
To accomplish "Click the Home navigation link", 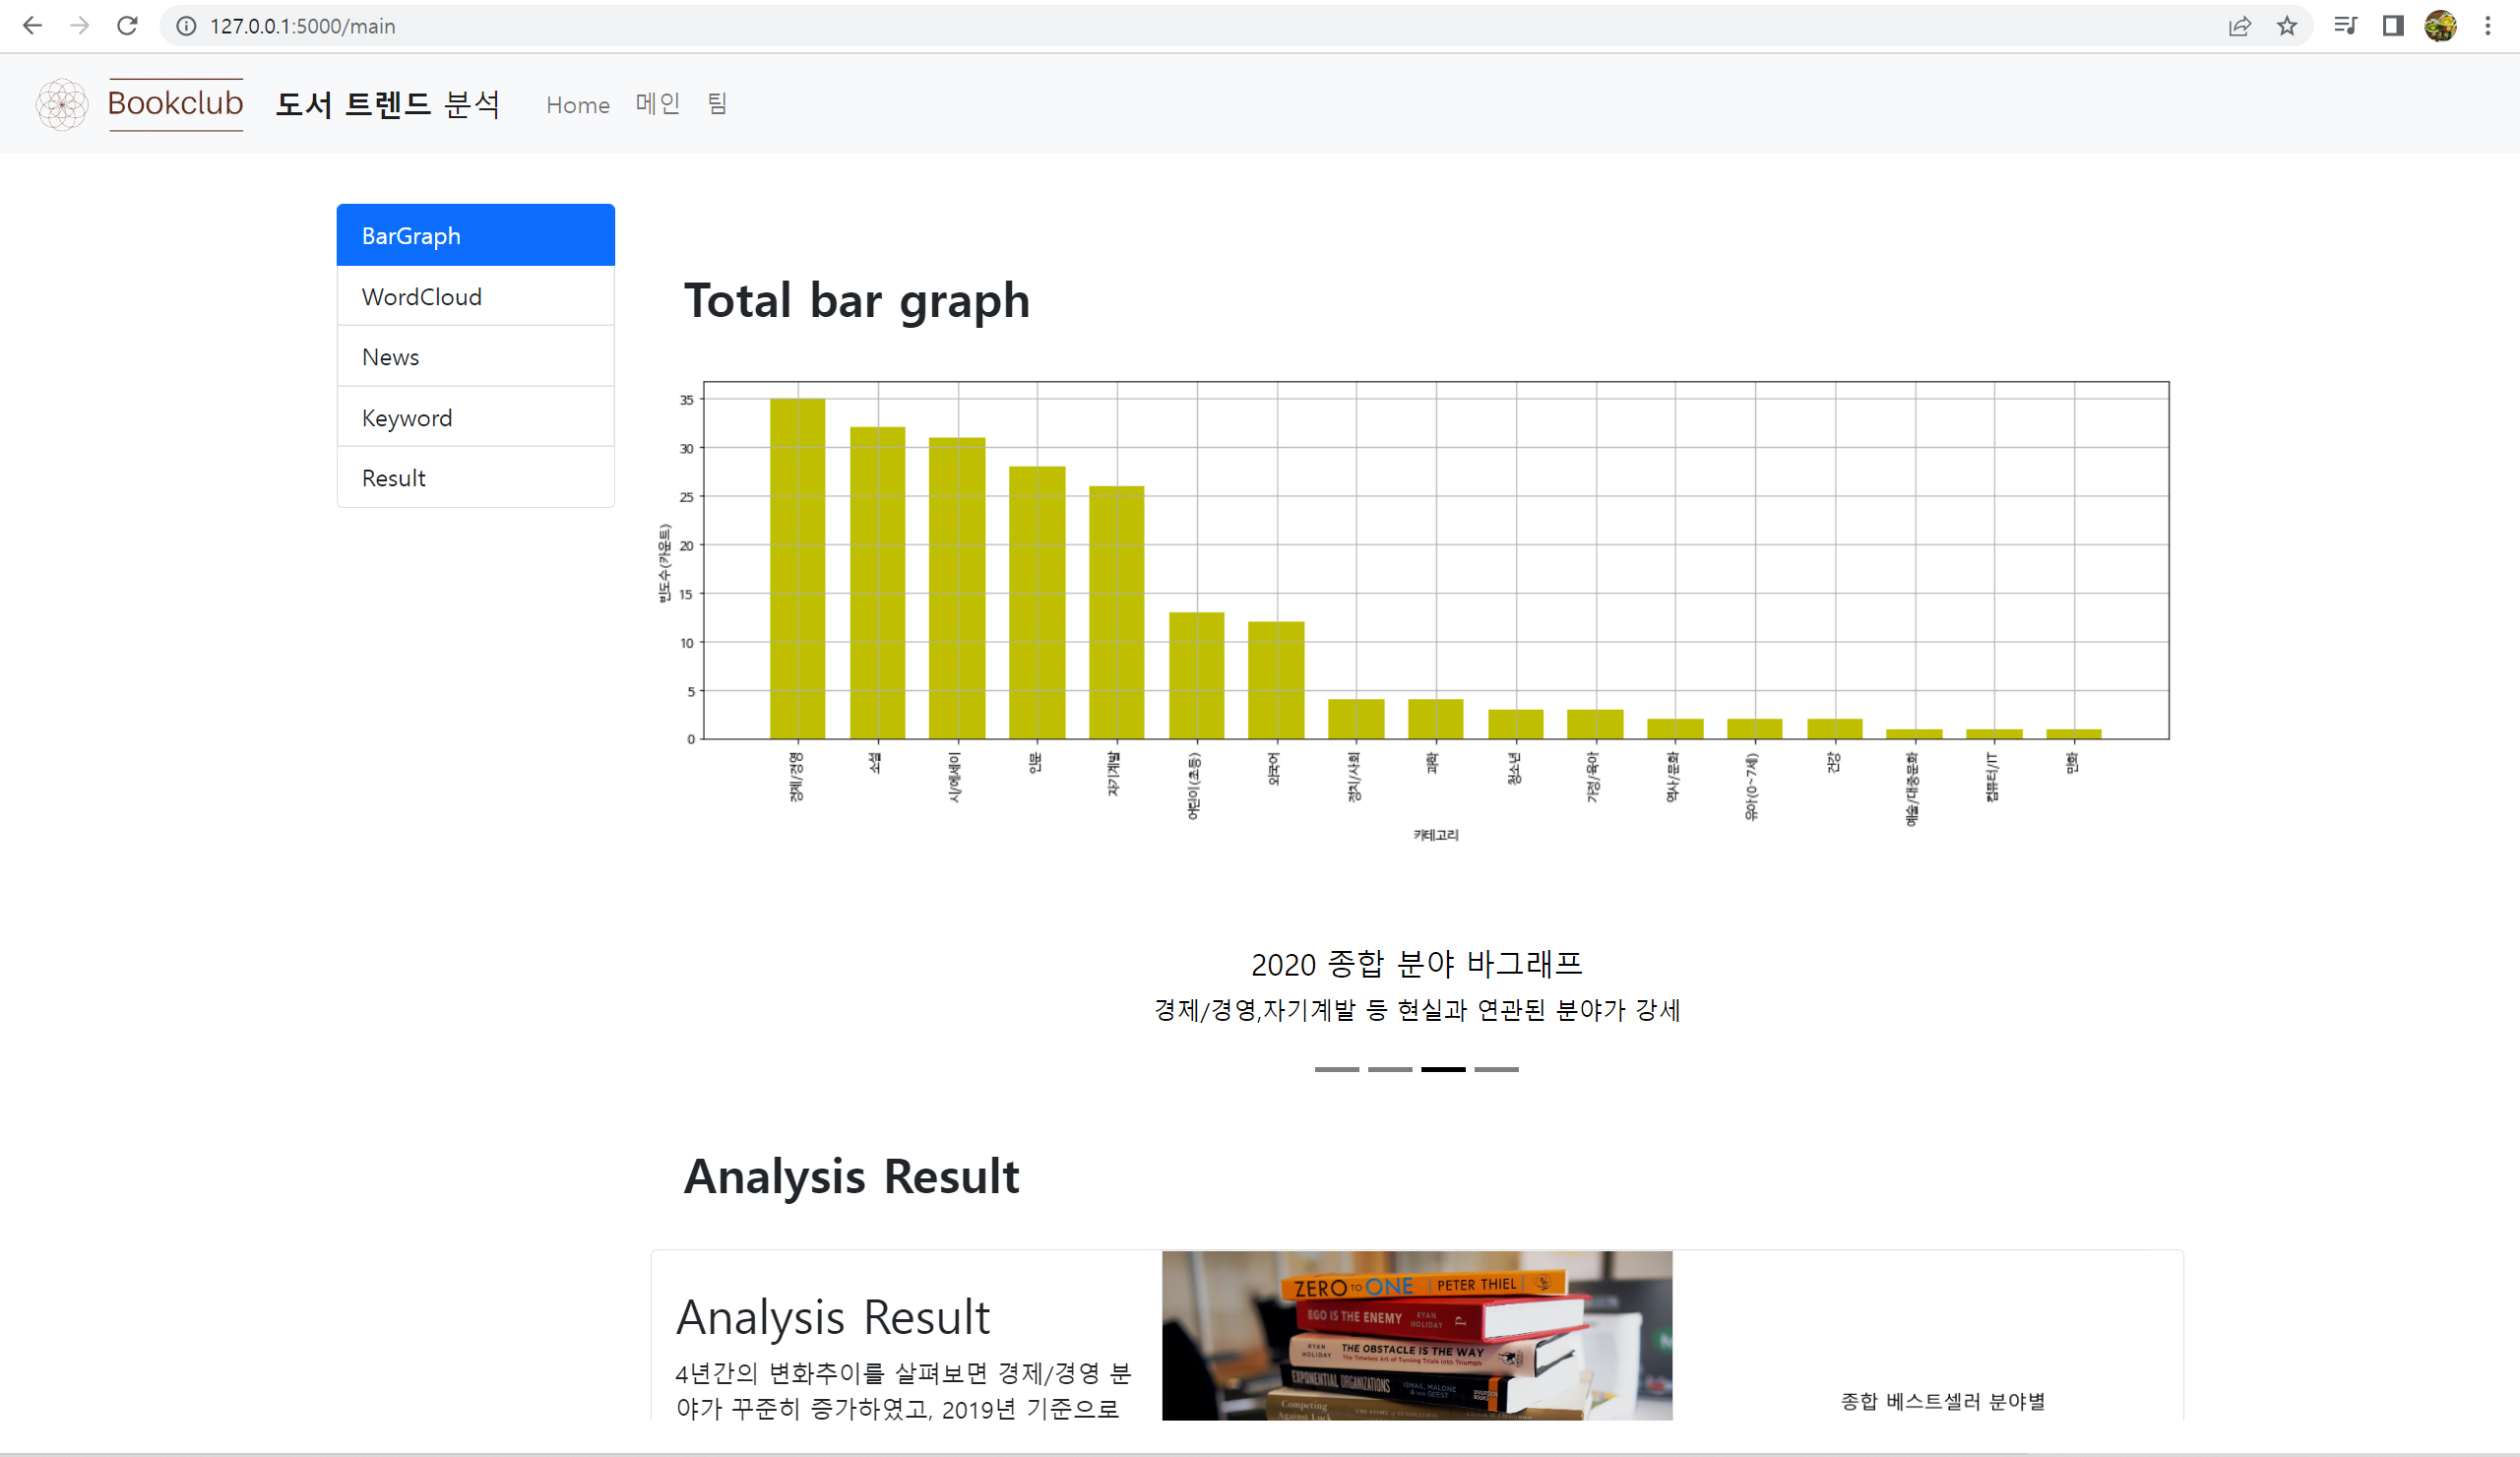I will (x=577, y=104).
